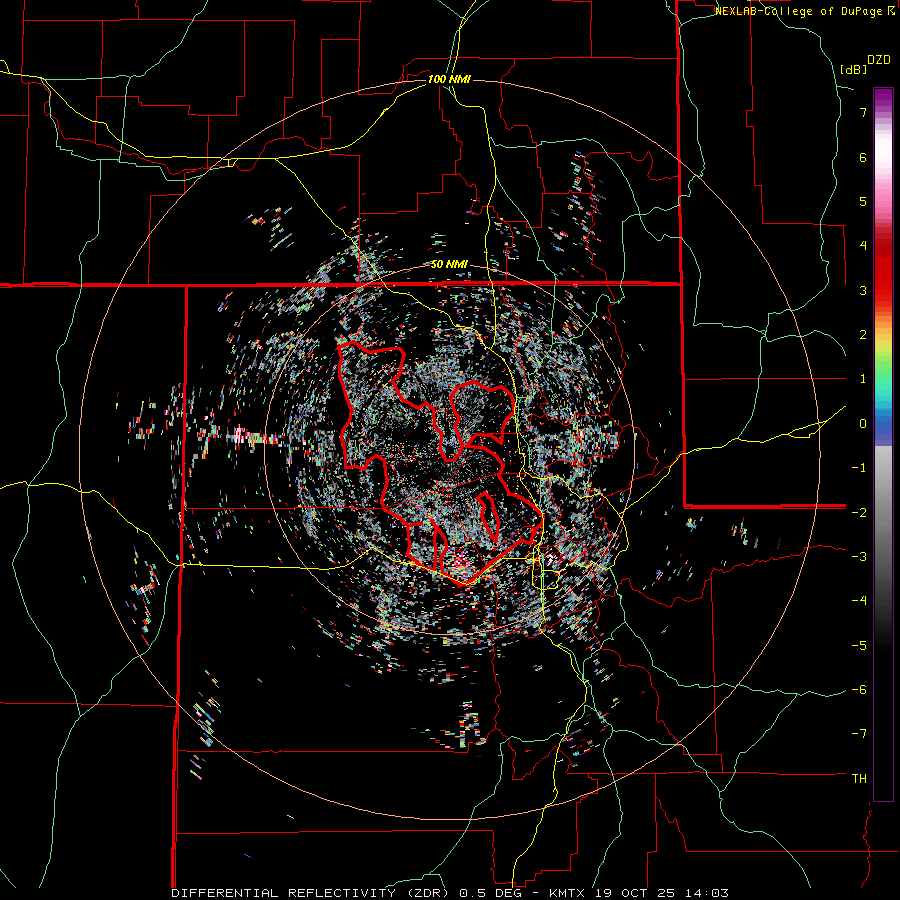Click the -1 value on color scale
This screenshot has width=900, height=900.
point(859,468)
